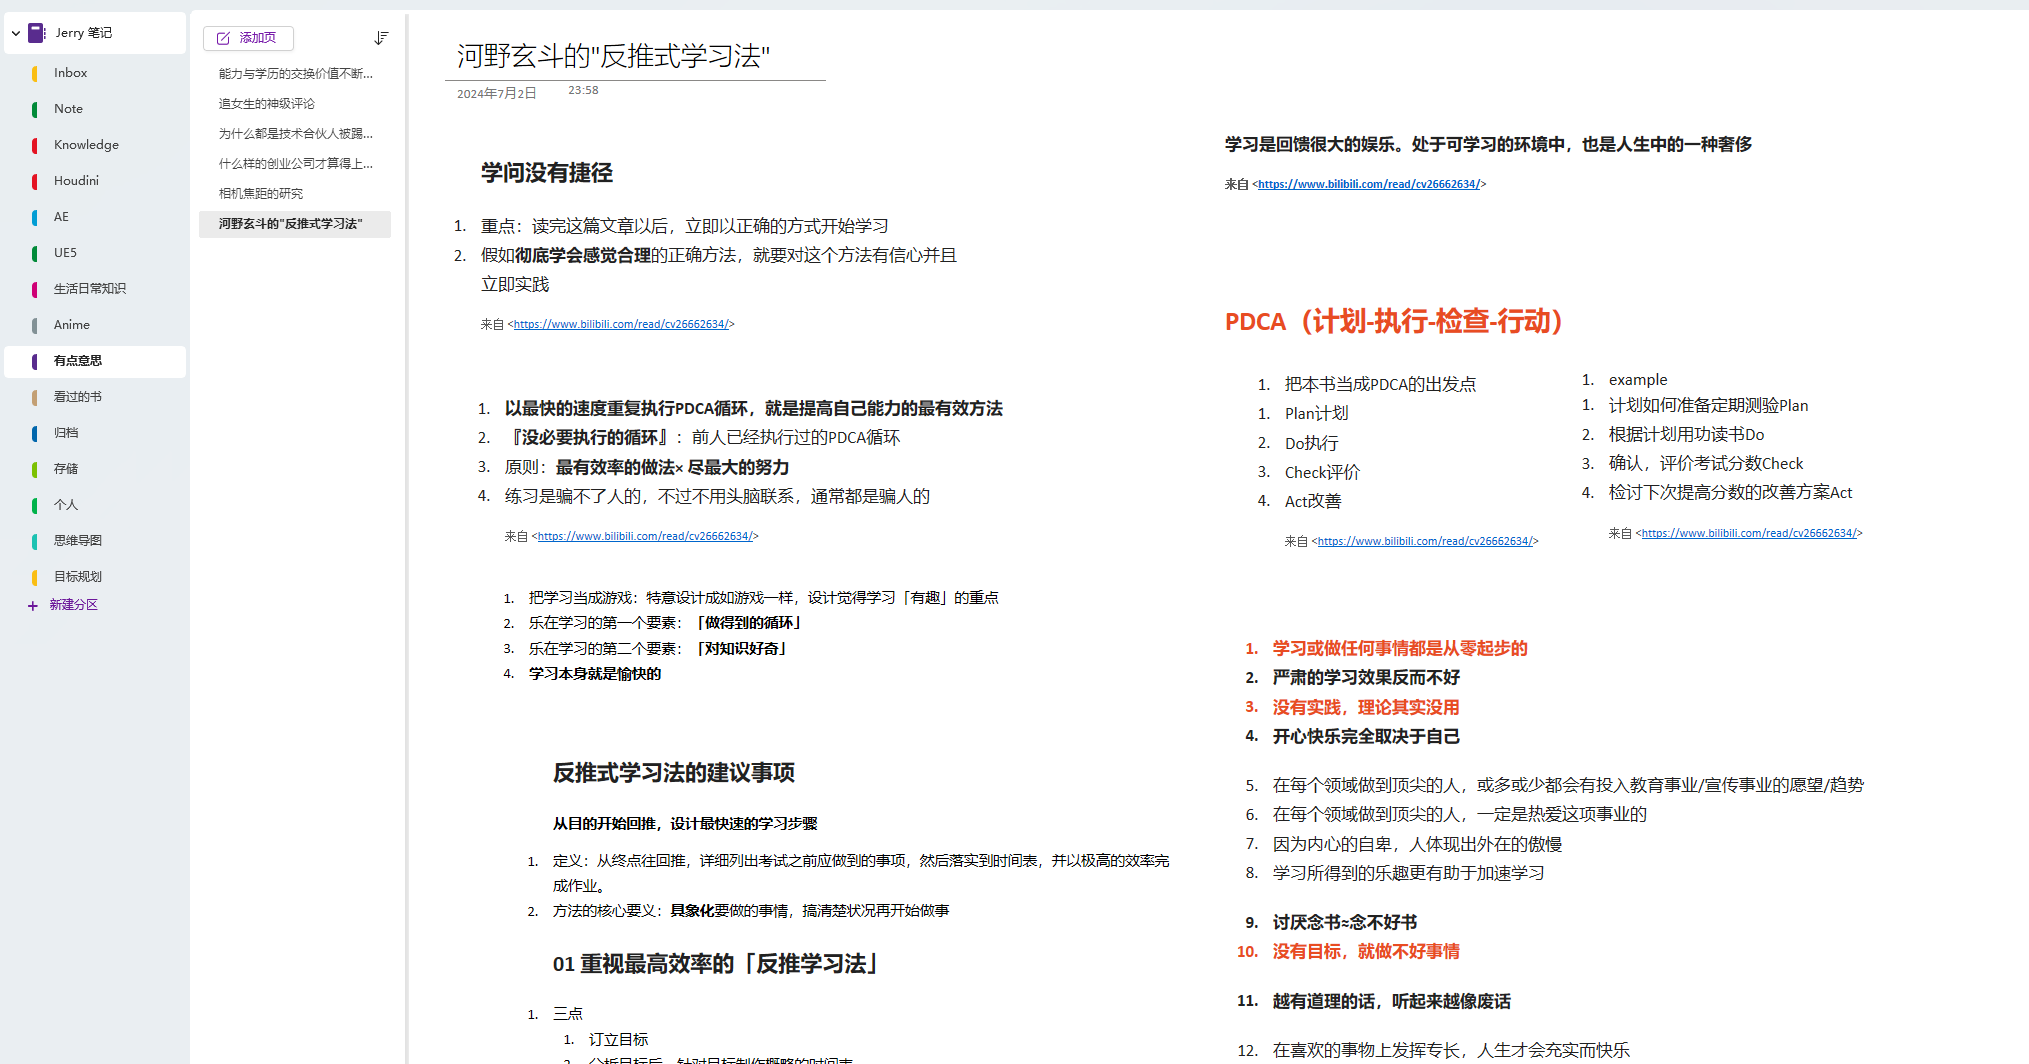Open the 思维导图 section
This screenshot has width=2029, height=1064.
coord(78,541)
